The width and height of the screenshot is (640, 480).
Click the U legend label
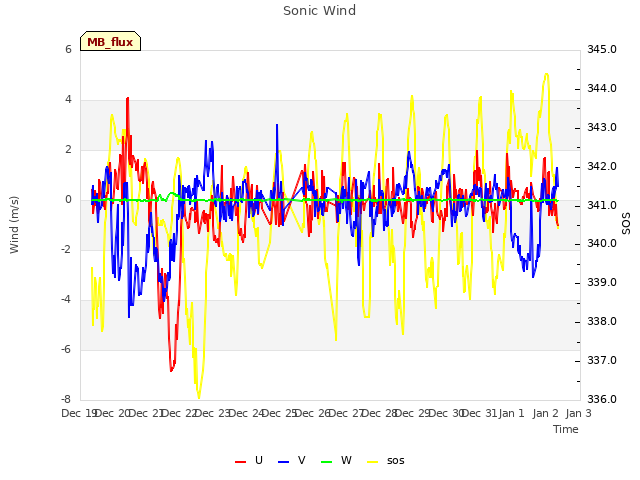click(x=258, y=460)
